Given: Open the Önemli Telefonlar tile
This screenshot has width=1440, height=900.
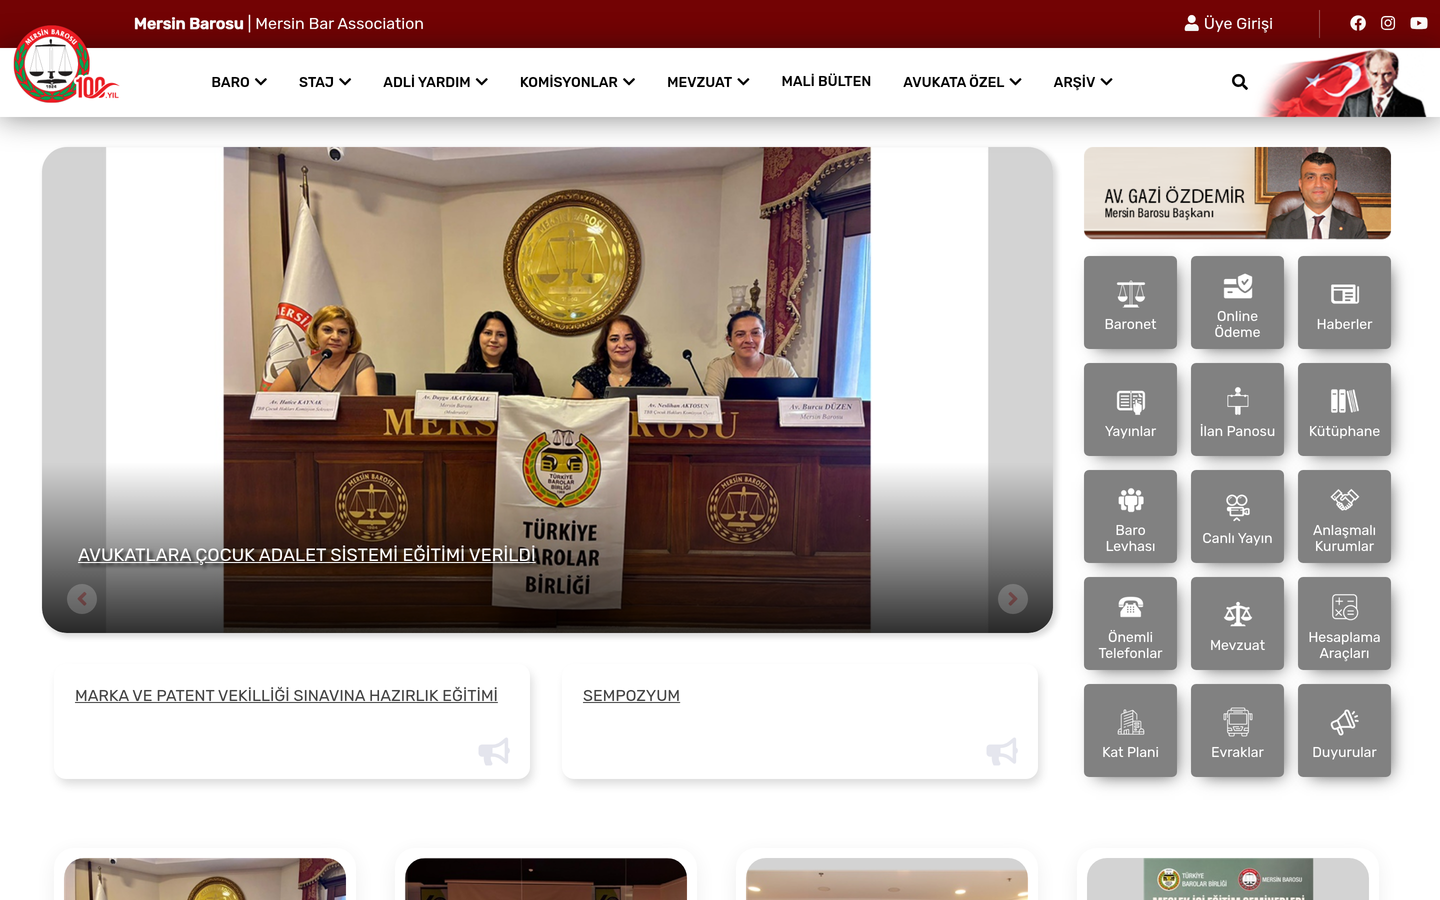Looking at the screenshot, I should (1130, 623).
